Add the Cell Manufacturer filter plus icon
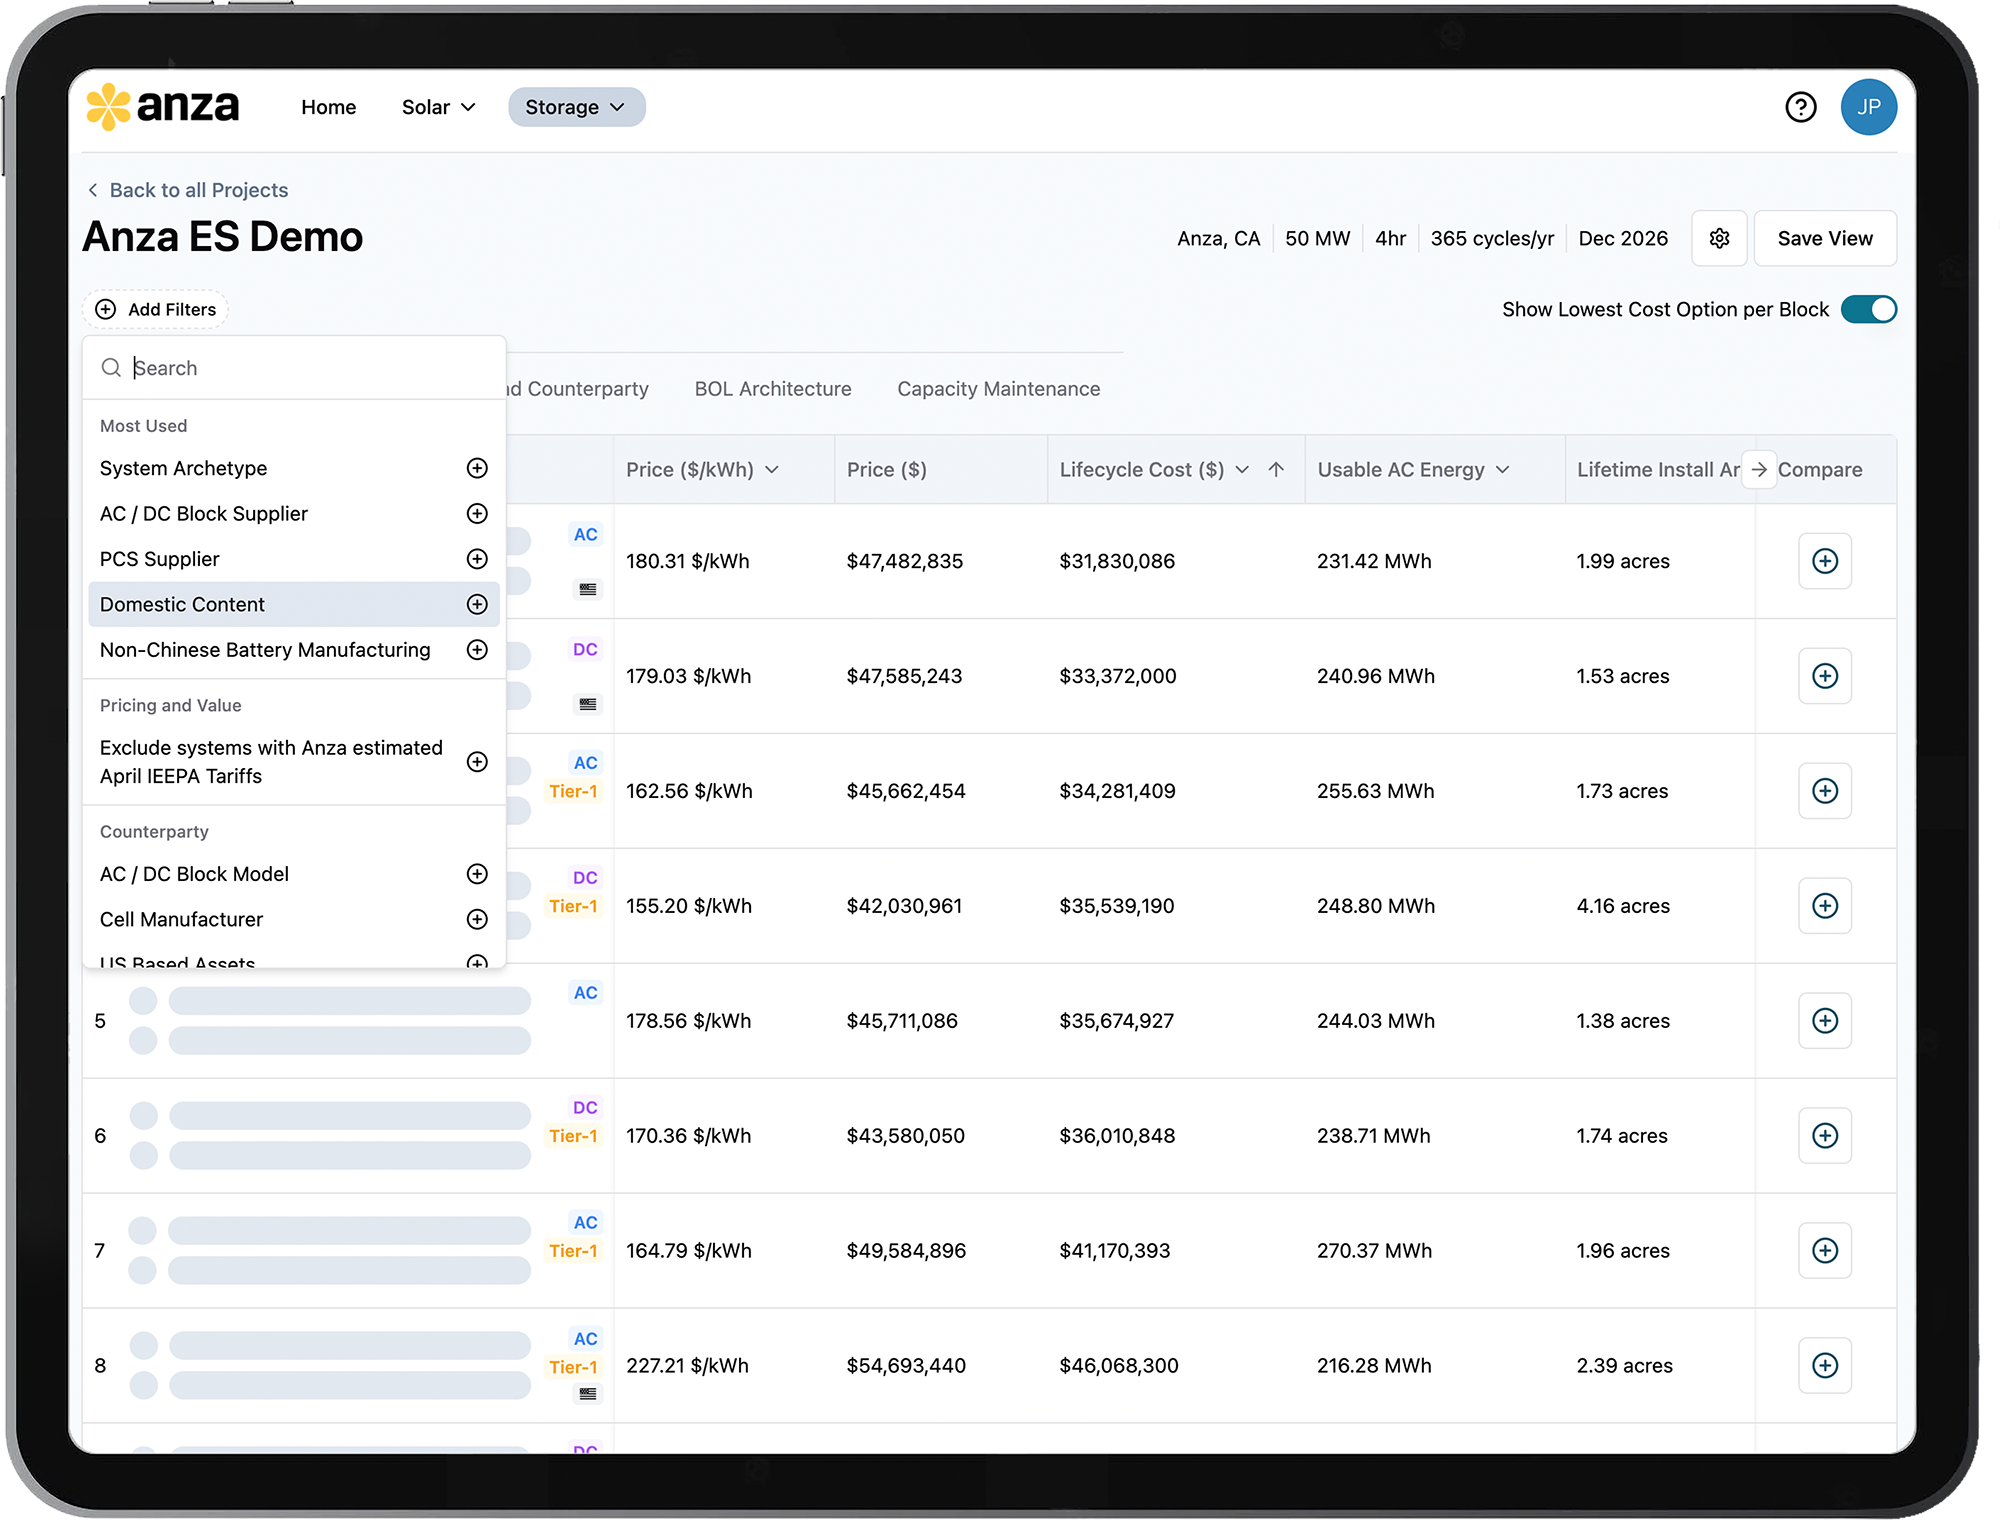 (477, 919)
